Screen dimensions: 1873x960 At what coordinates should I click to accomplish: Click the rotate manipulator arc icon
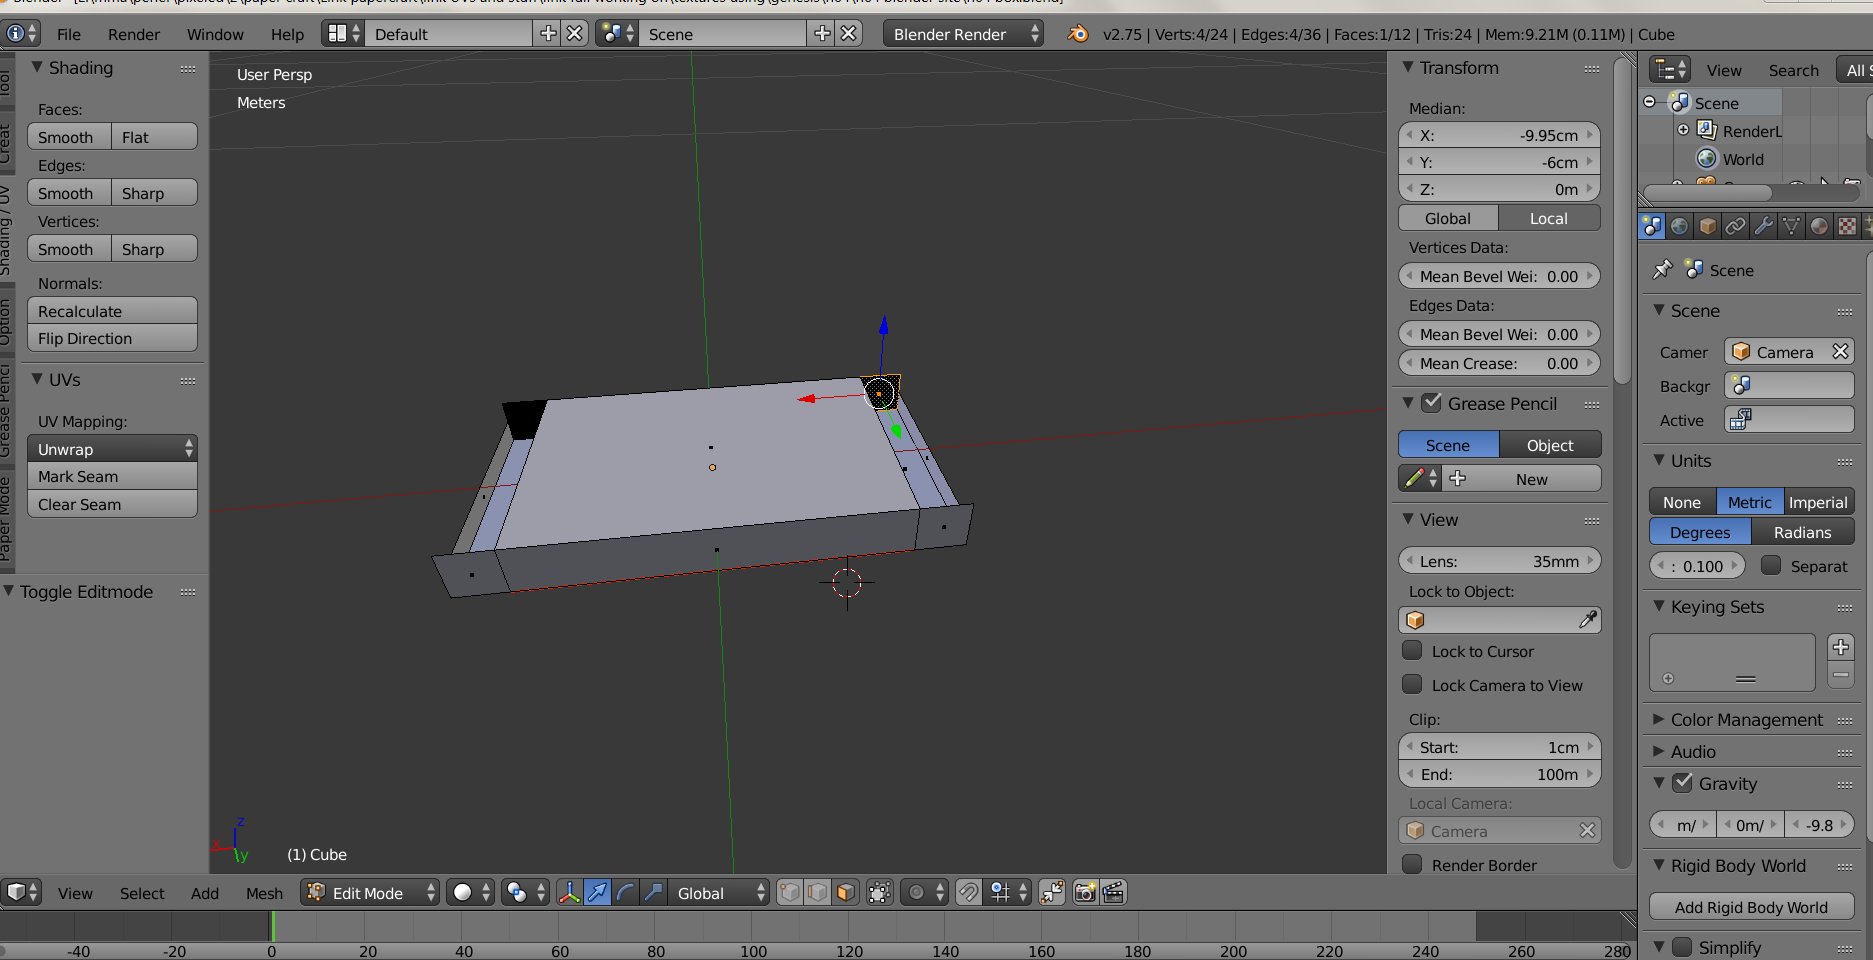pos(625,892)
